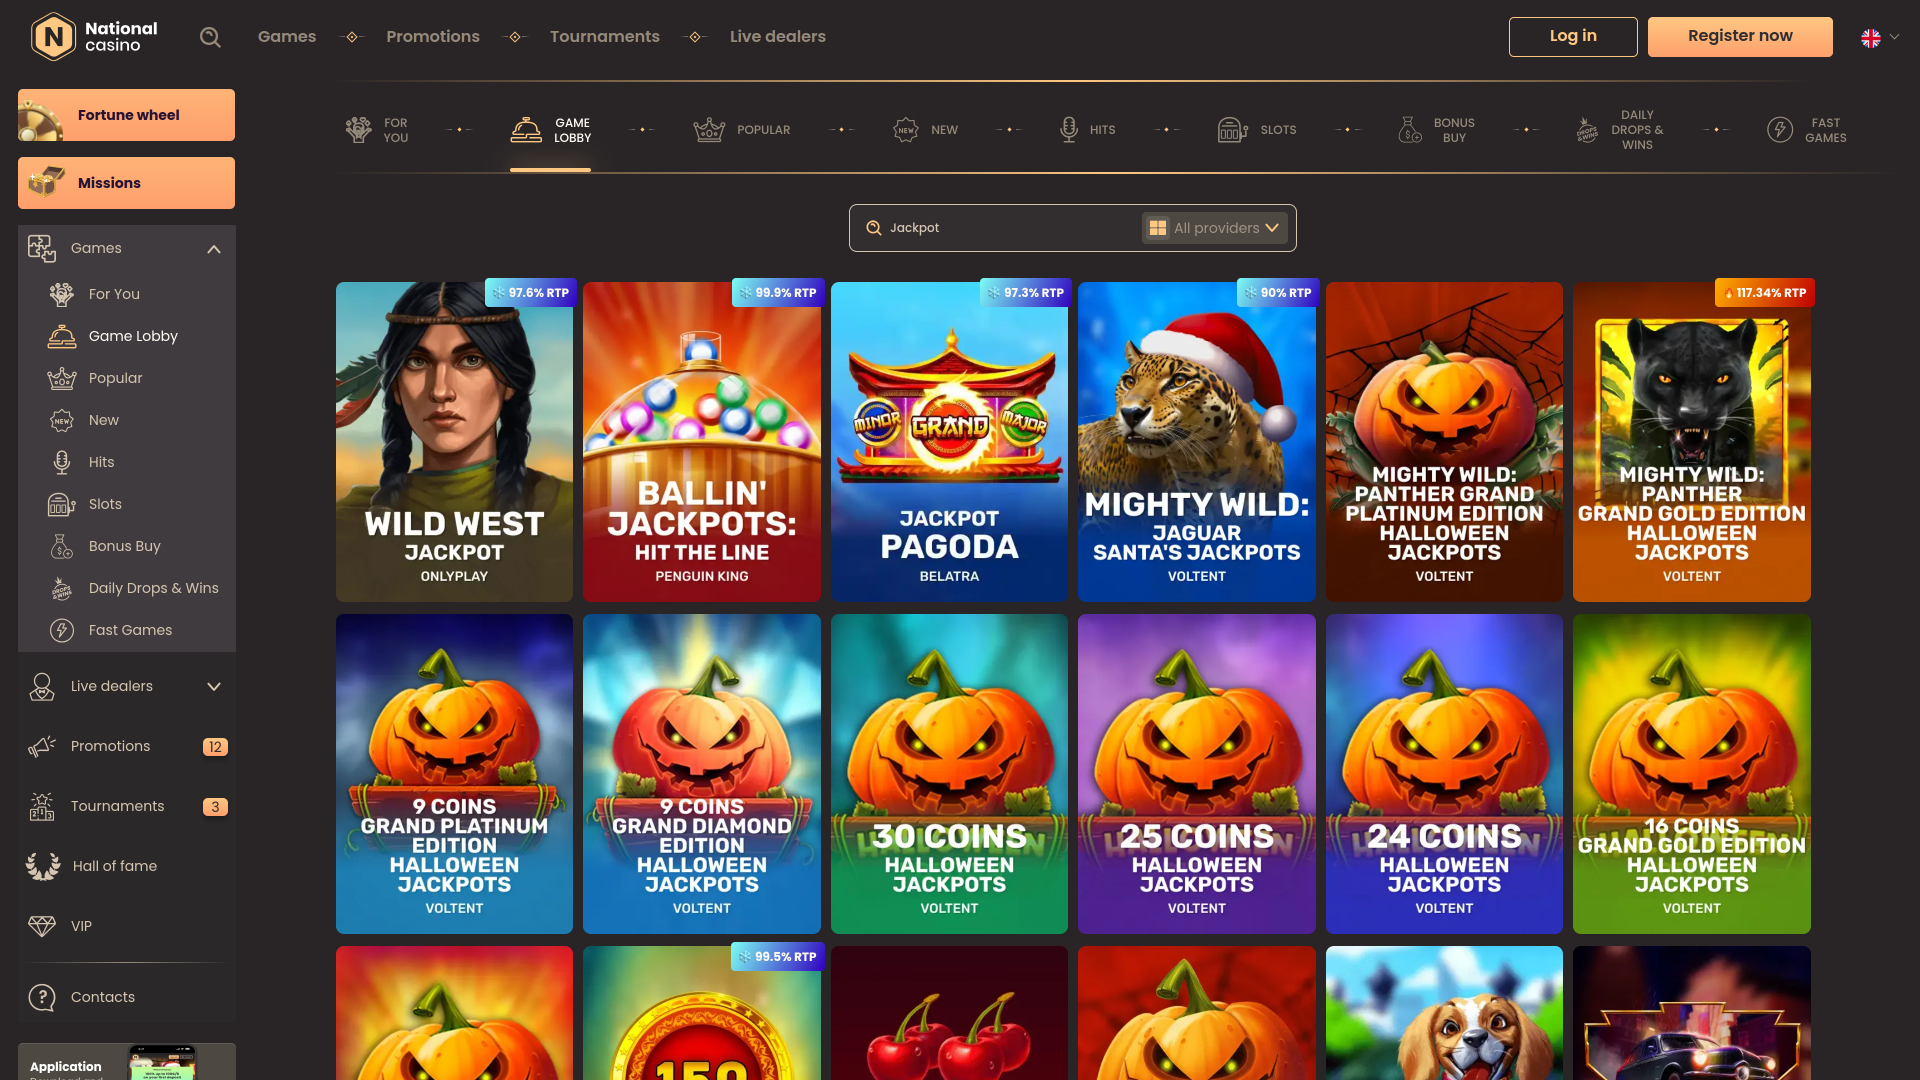
Task: Select the Fortune wheel sidebar icon
Action: 40,114
